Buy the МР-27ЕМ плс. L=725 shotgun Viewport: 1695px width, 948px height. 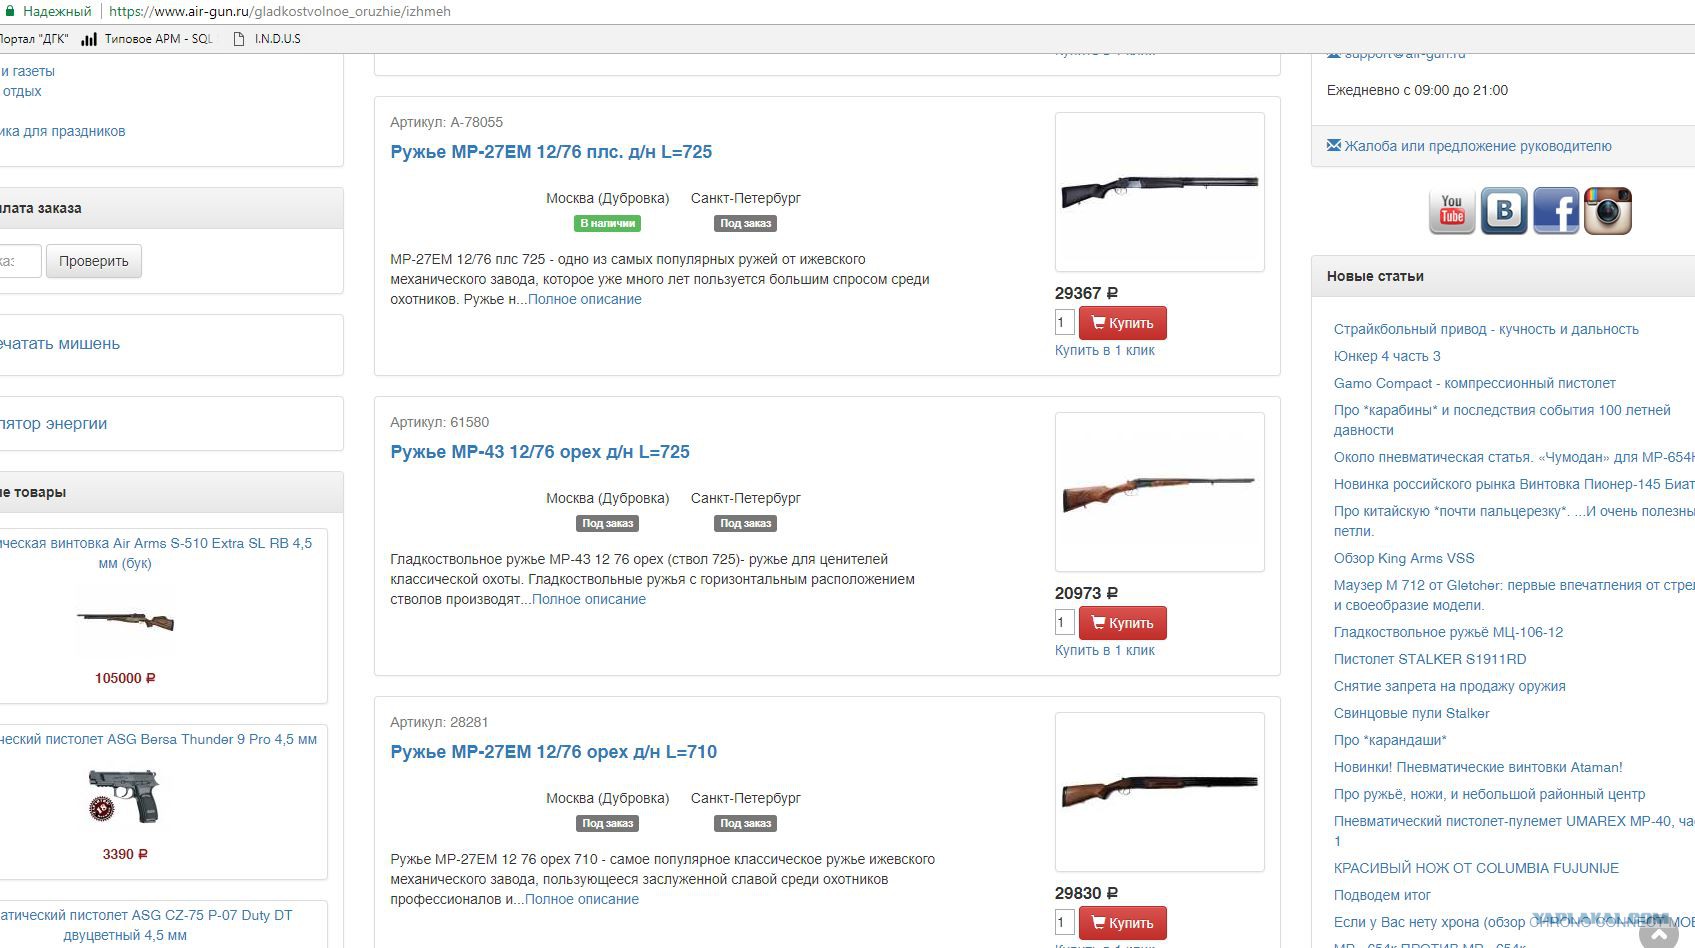pyautogui.click(x=1123, y=323)
